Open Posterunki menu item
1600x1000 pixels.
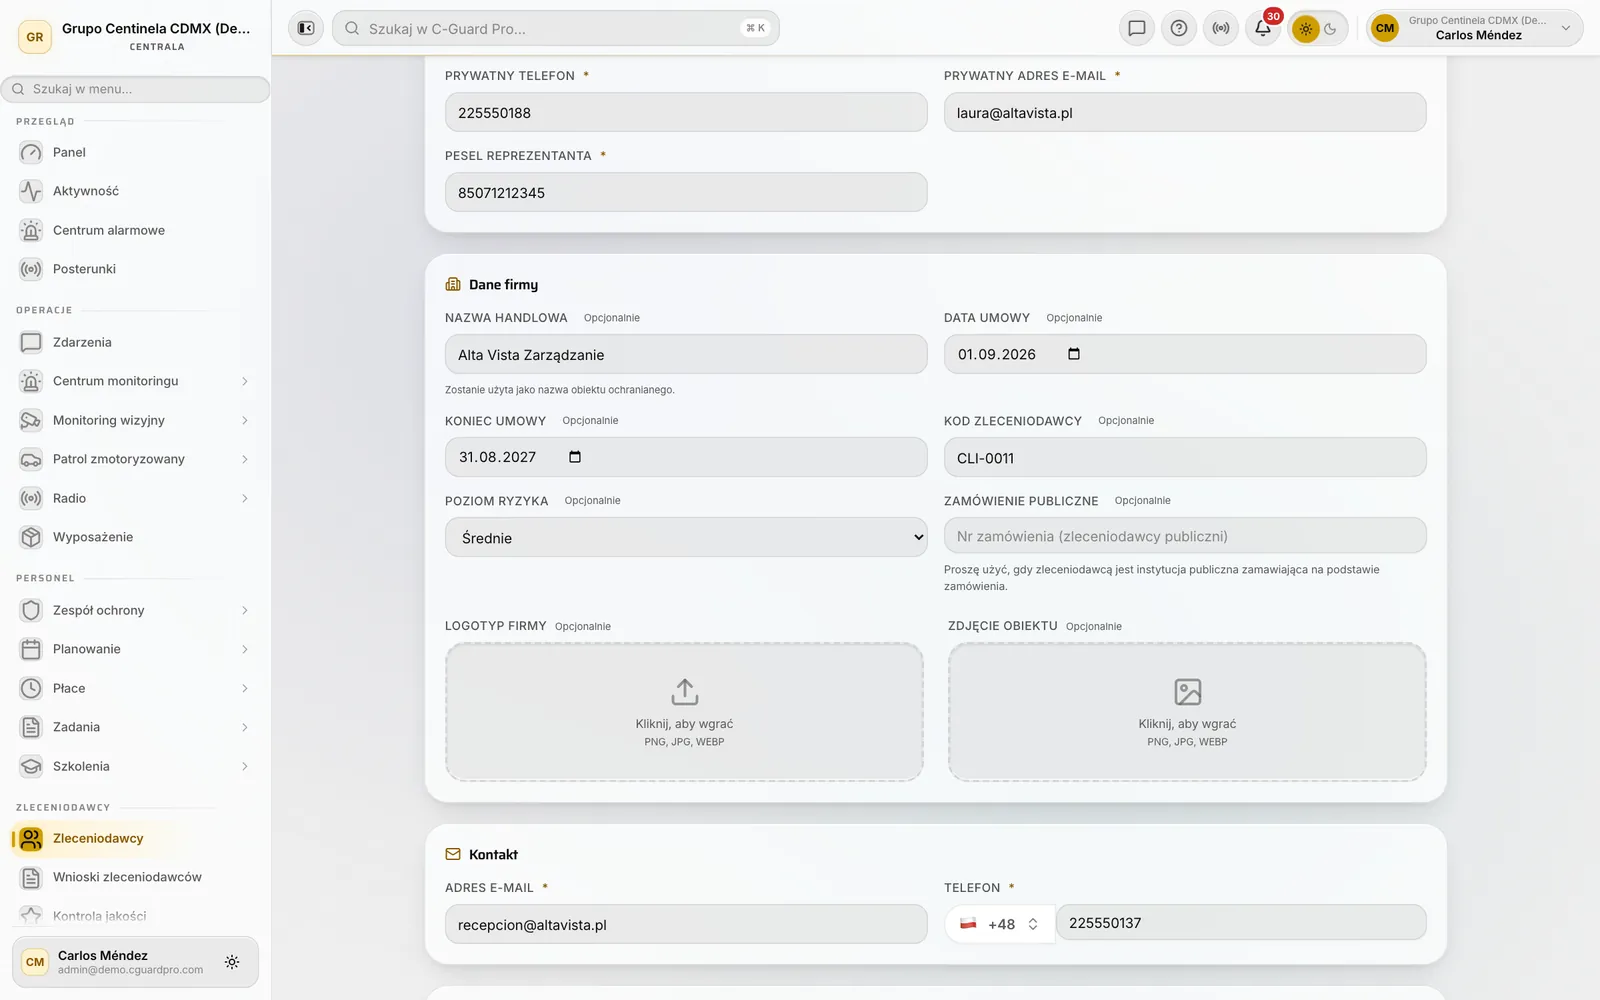coord(135,269)
